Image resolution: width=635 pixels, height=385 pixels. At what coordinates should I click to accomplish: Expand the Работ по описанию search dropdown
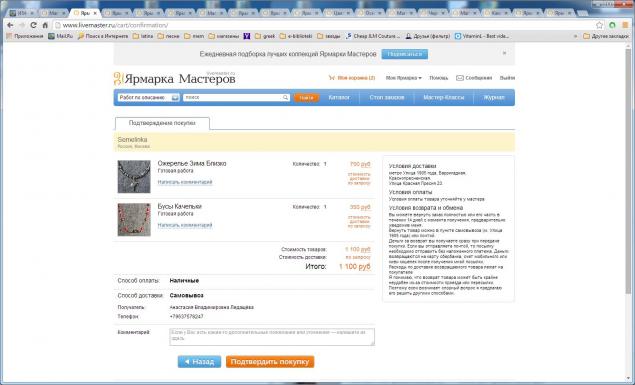click(148, 98)
